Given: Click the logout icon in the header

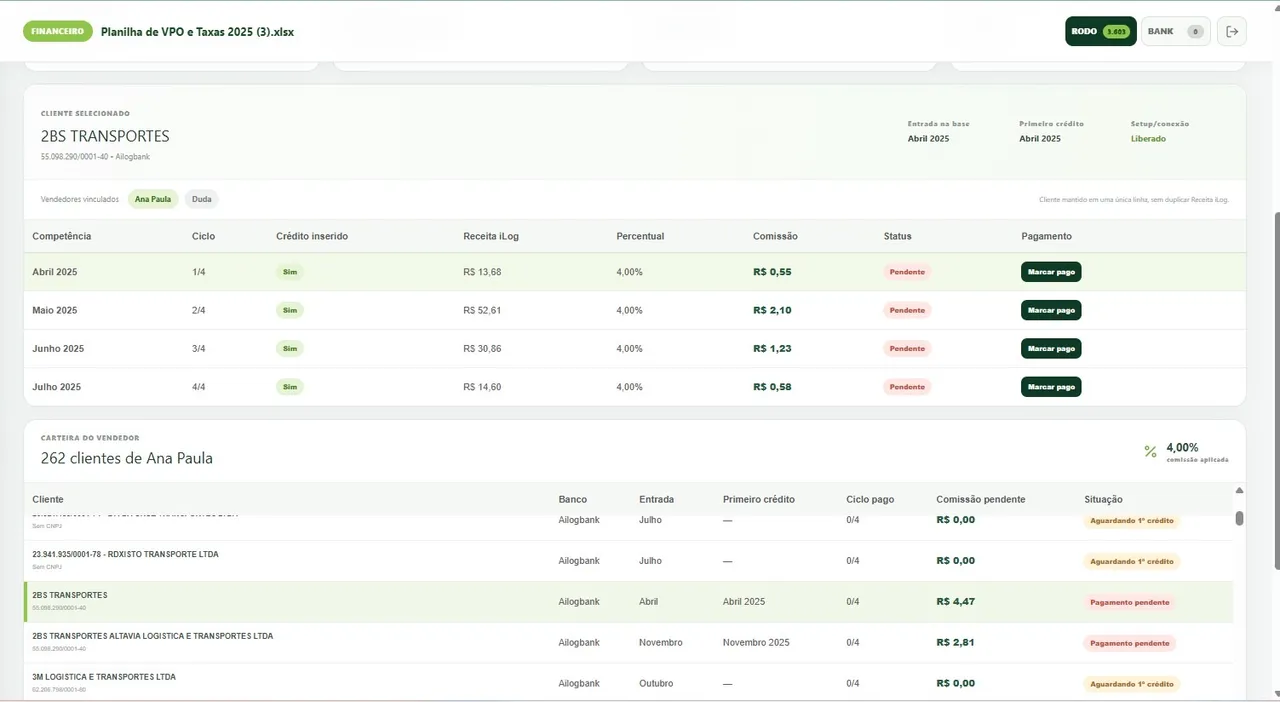Looking at the screenshot, I should point(1232,31).
